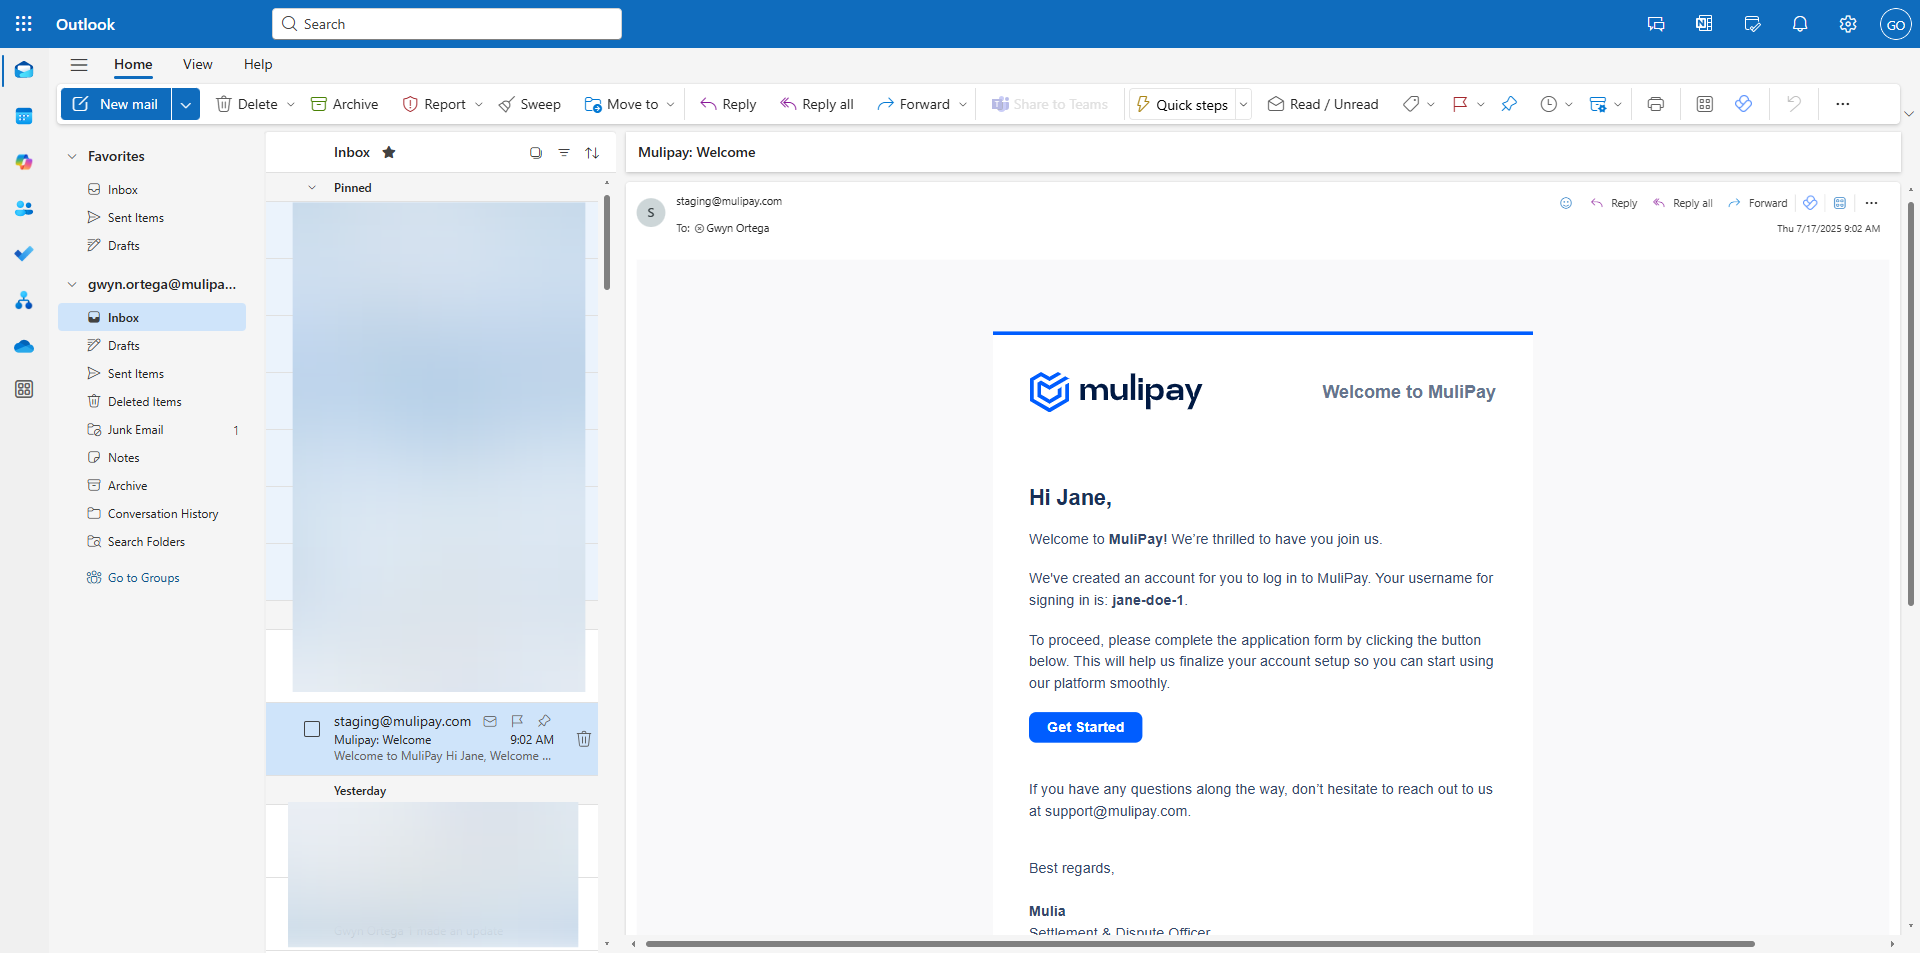The image size is (1920, 953).
Task: Click the Search input field
Action: [447, 24]
